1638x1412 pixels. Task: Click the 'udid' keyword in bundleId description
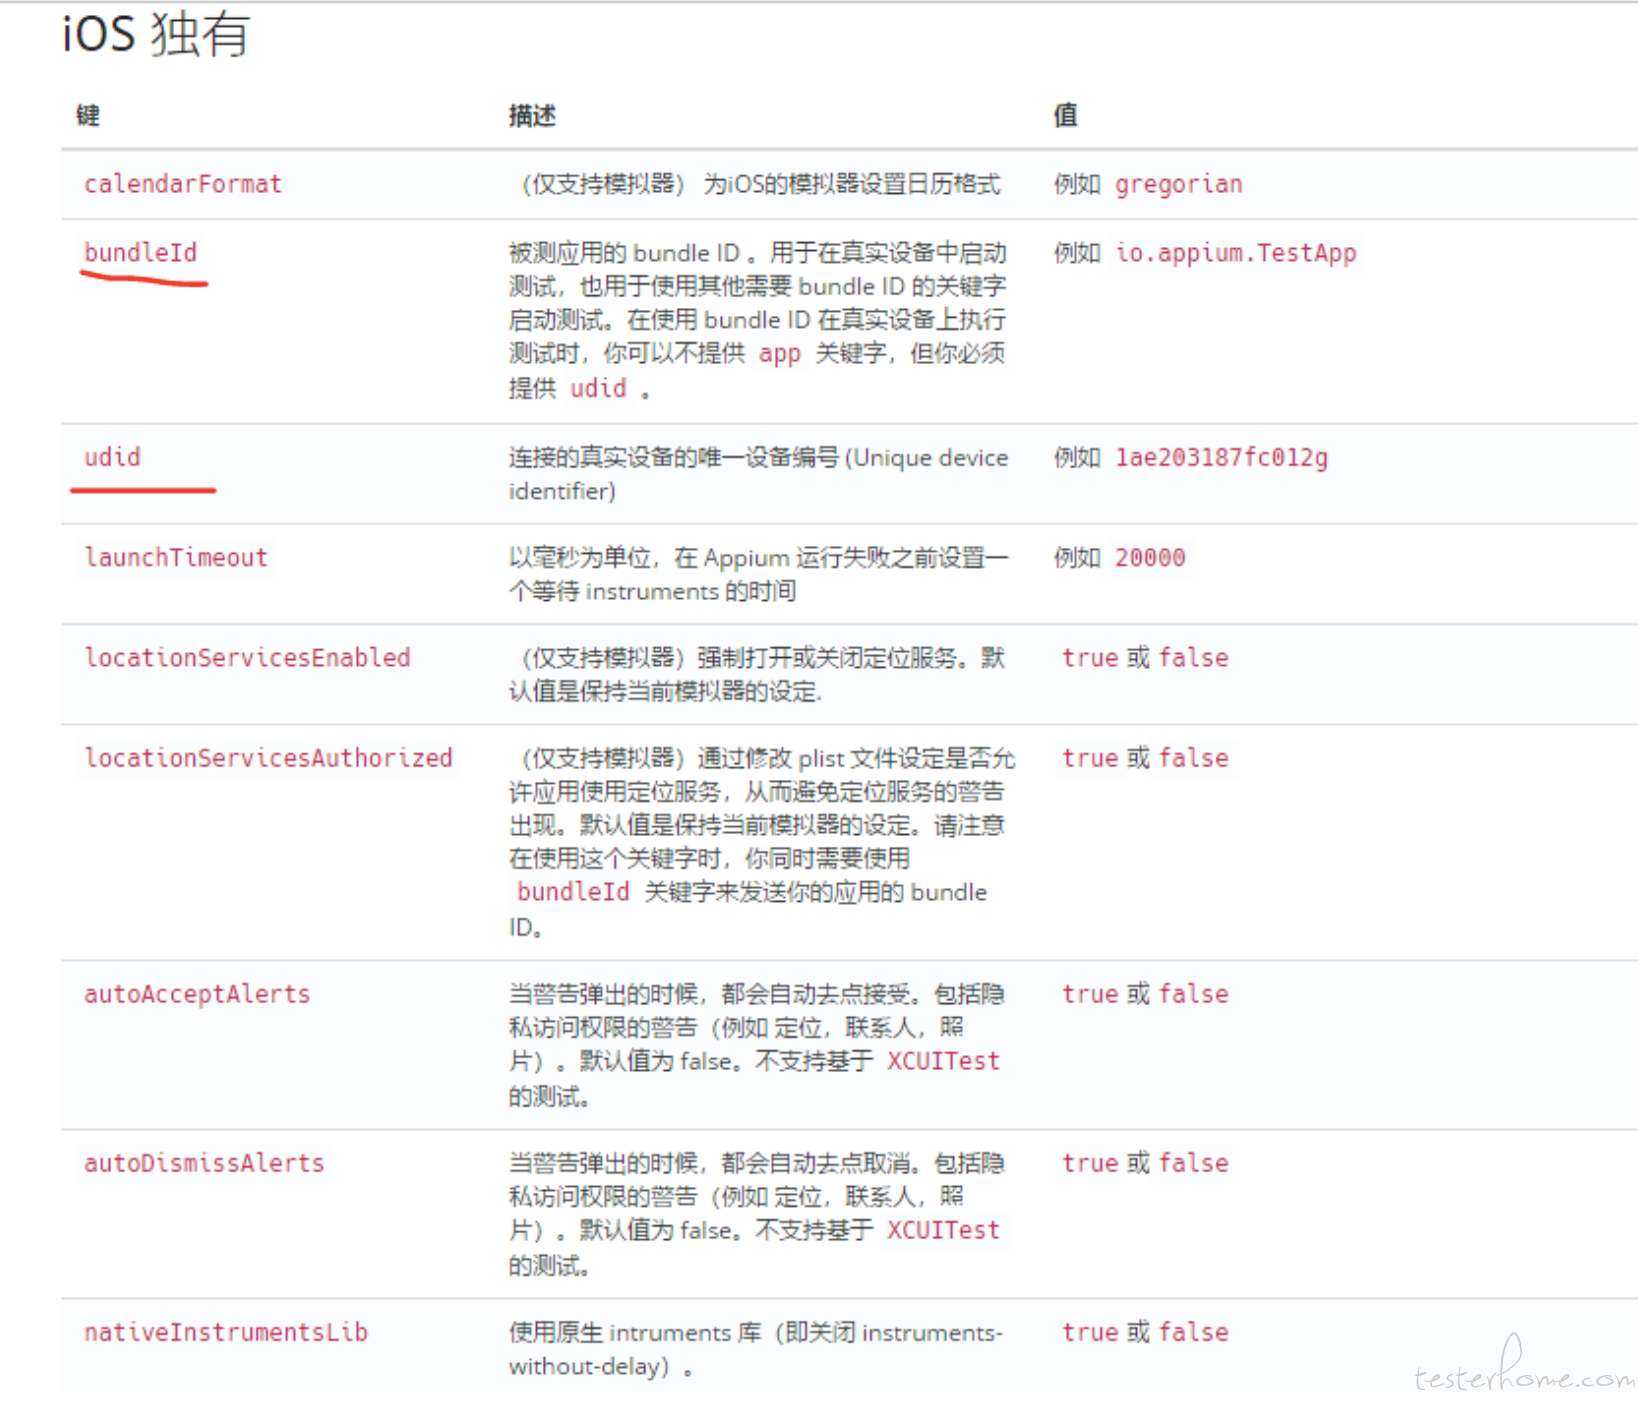pos(598,388)
